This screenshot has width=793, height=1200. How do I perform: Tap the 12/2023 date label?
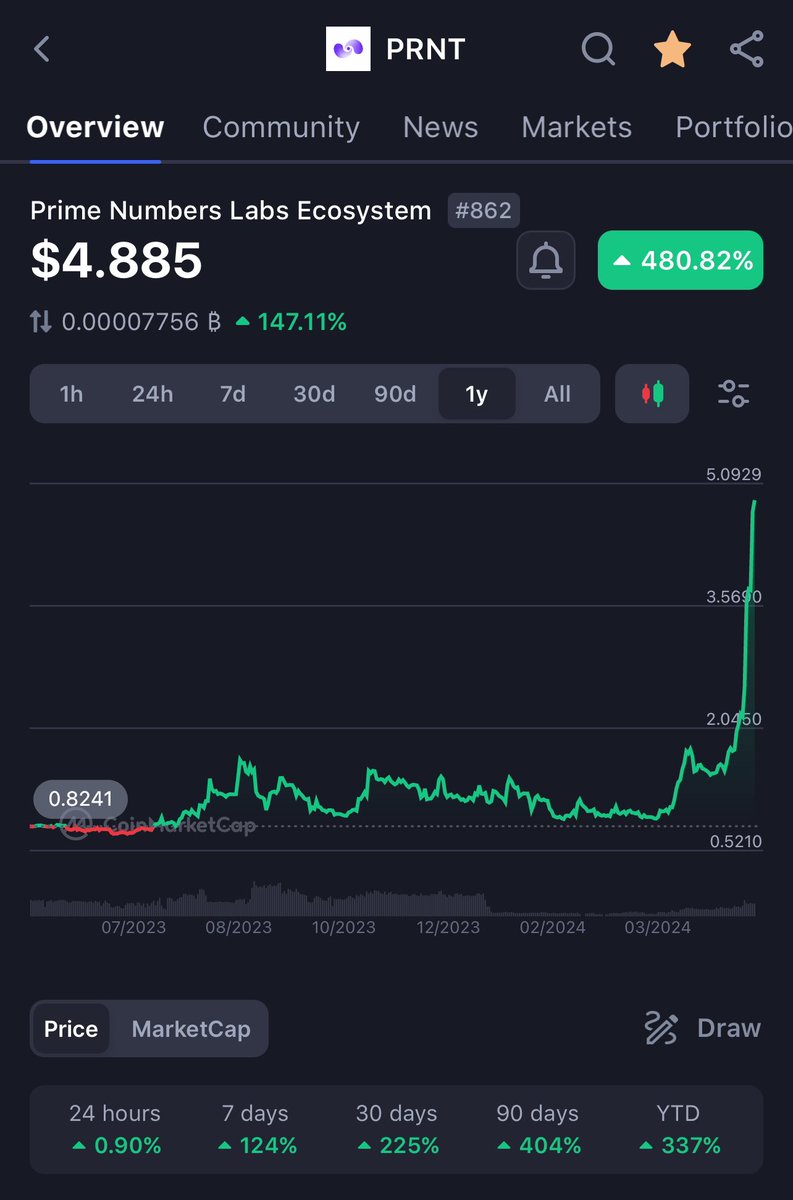tap(448, 927)
